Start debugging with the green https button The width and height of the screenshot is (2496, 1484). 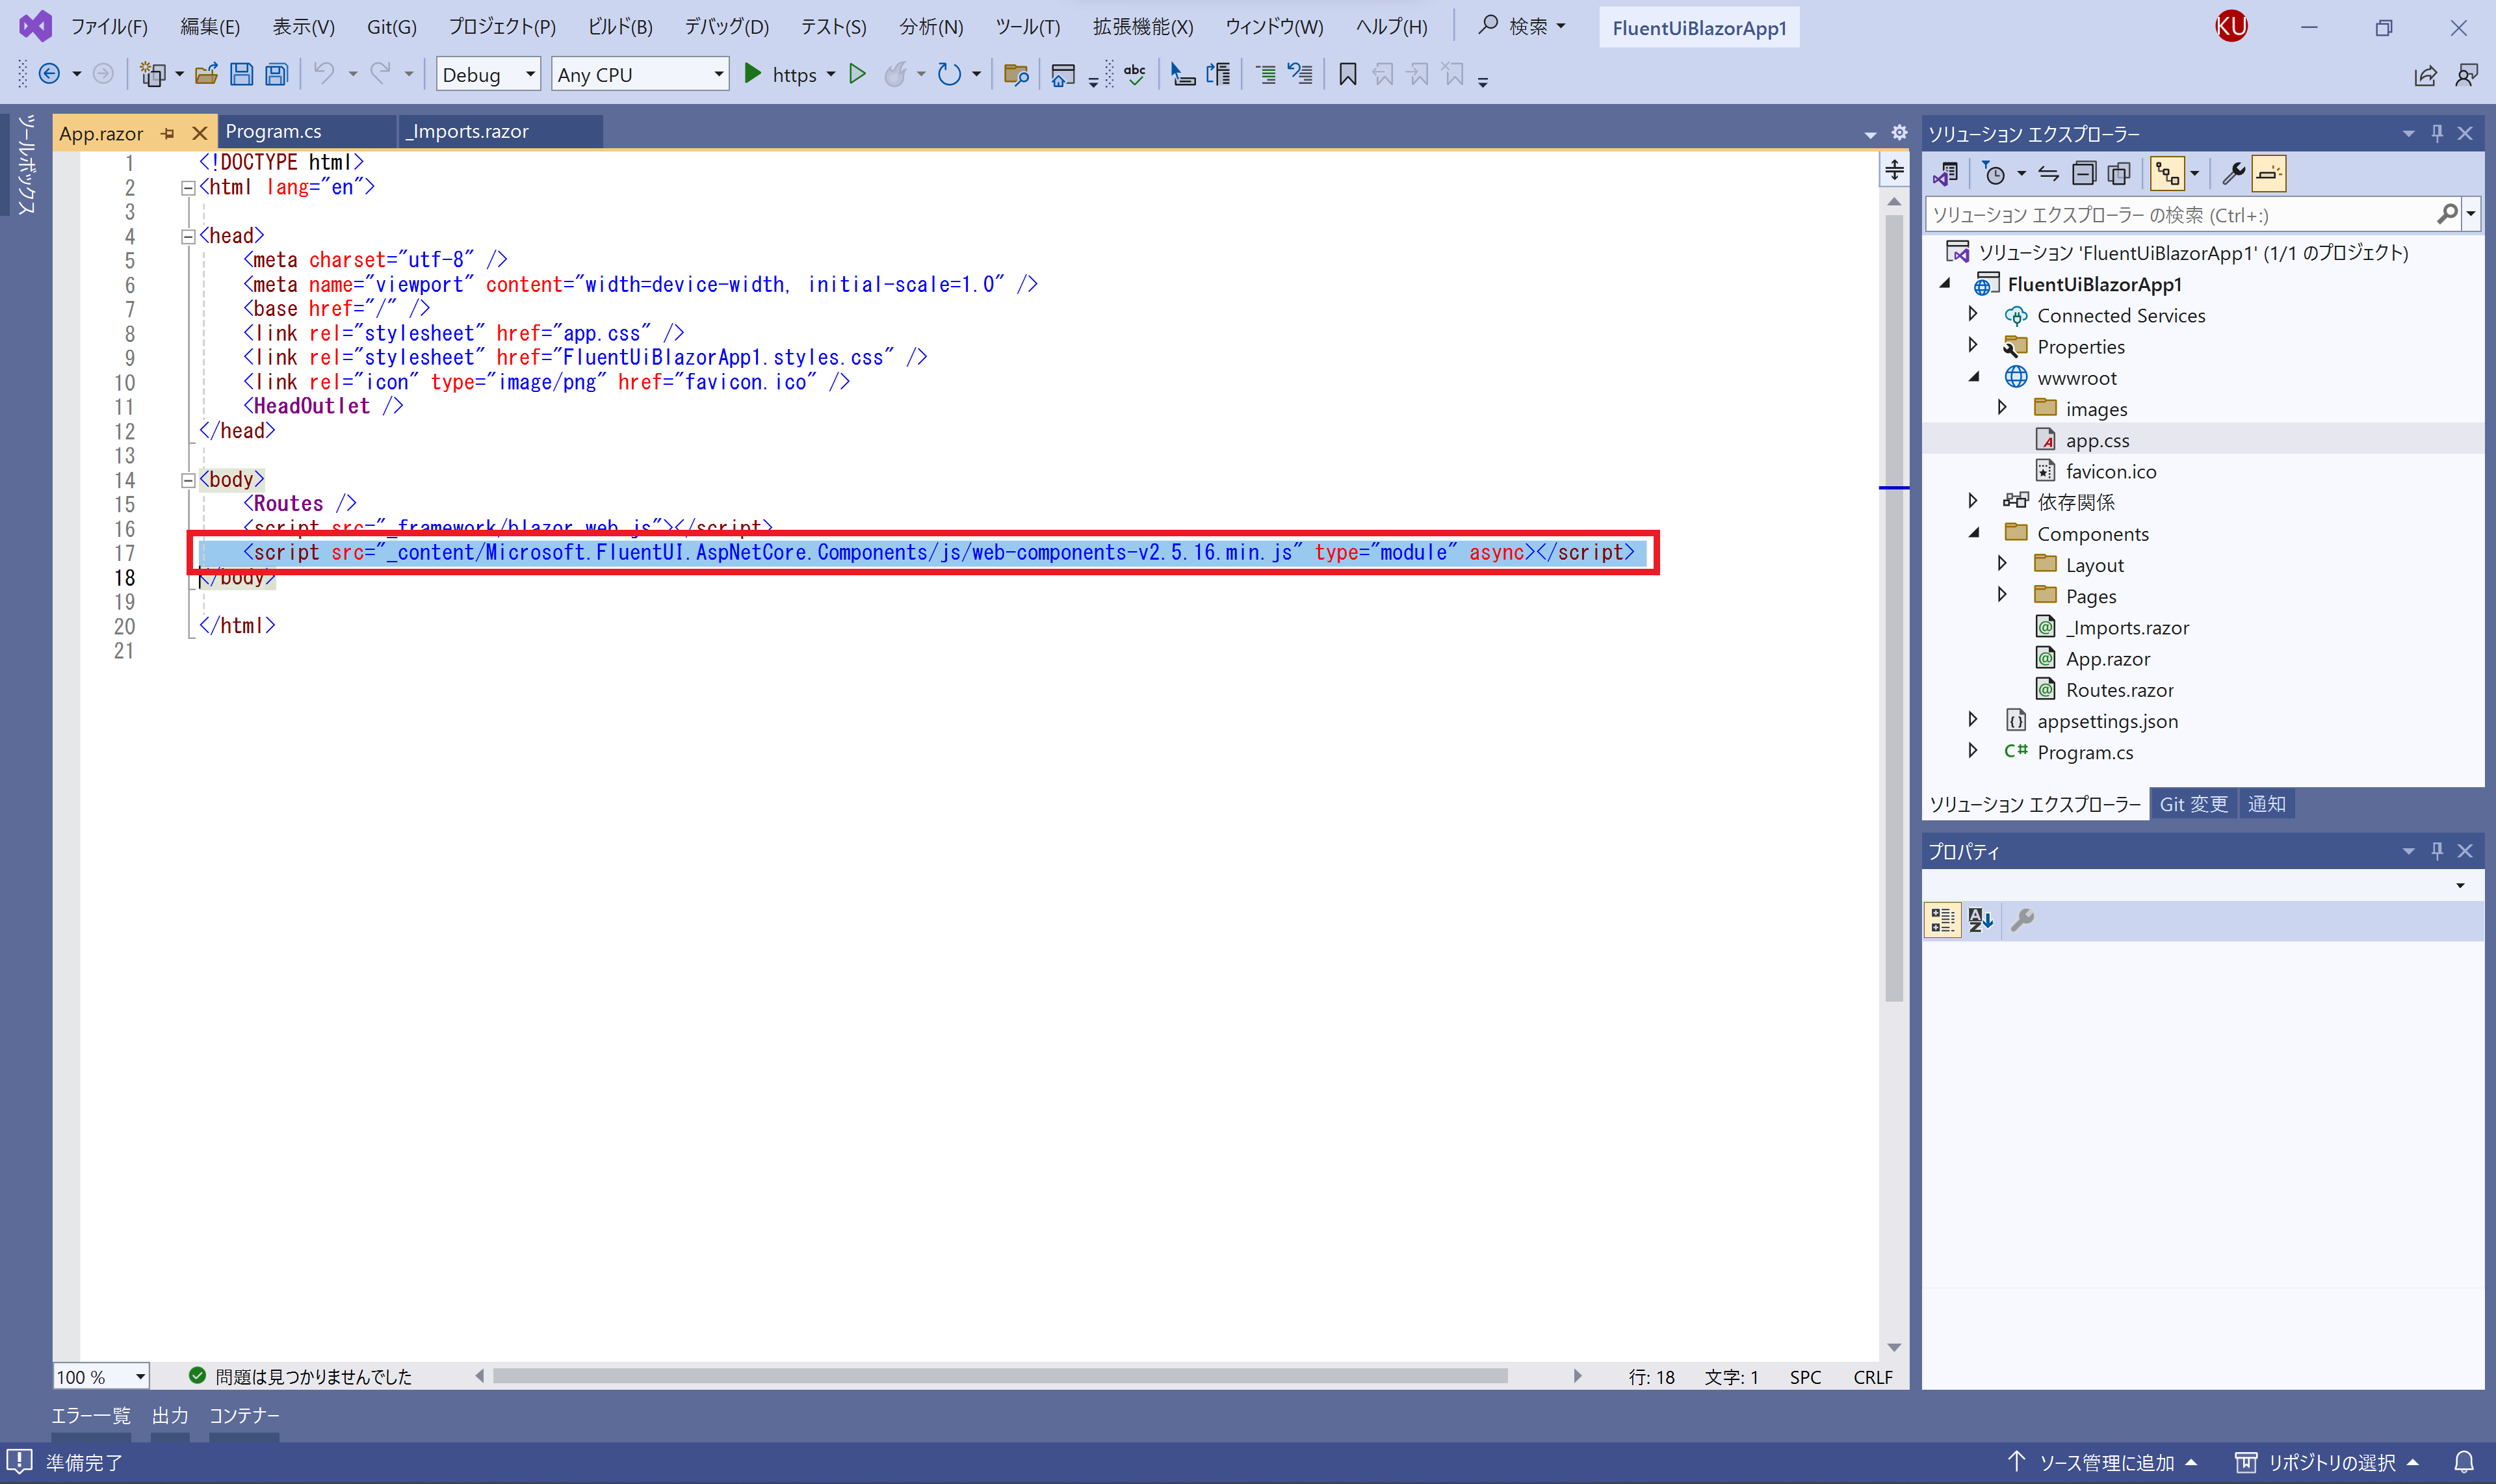[781, 74]
